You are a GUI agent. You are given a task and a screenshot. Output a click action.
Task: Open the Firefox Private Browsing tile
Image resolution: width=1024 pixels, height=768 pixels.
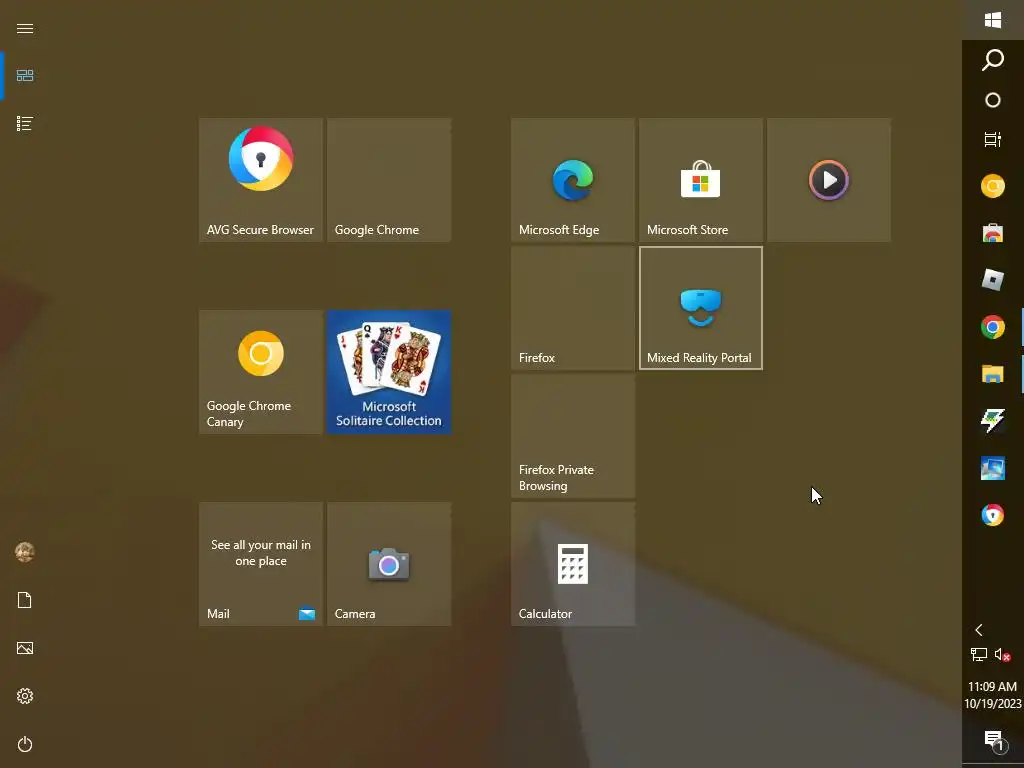point(573,436)
